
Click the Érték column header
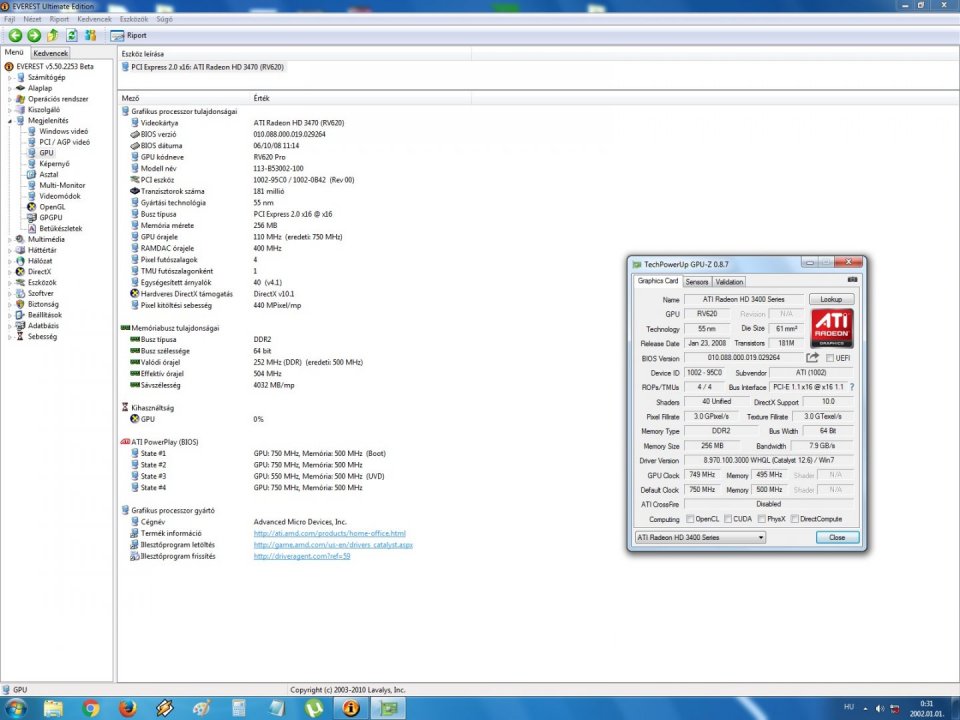[361, 98]
